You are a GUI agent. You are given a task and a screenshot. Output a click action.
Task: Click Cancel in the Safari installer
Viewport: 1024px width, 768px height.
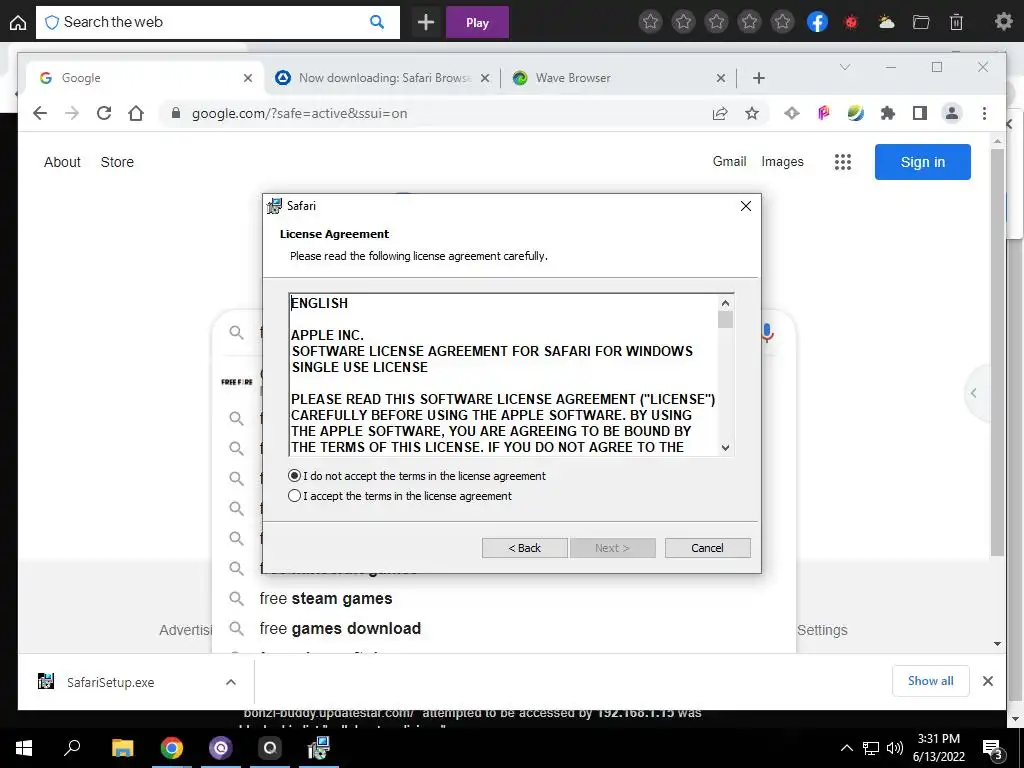click(x=707, y=548)
